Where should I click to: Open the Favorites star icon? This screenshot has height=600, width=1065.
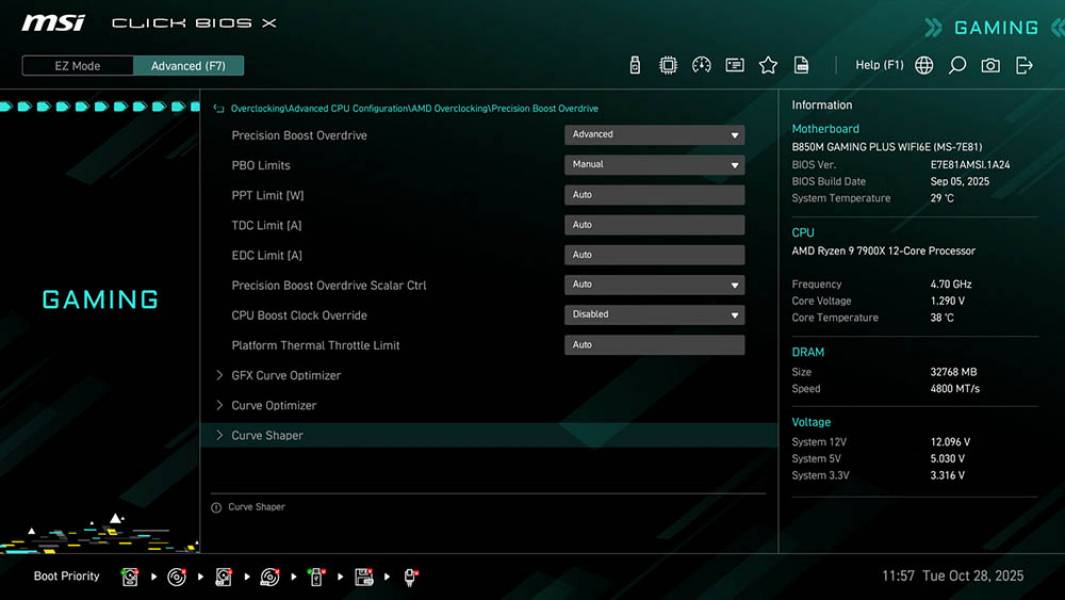tap(768, 63)
